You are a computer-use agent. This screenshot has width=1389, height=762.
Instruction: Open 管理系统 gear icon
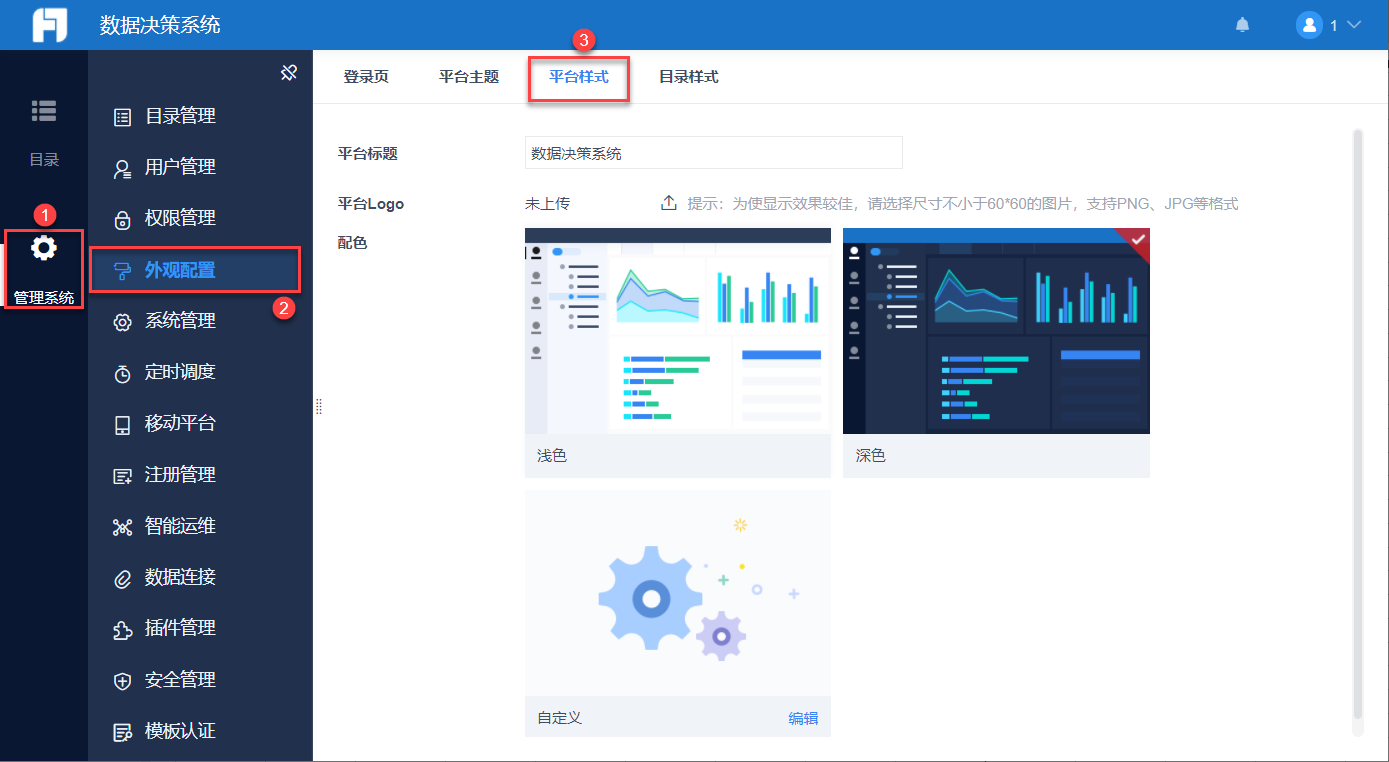pos(44,247)
